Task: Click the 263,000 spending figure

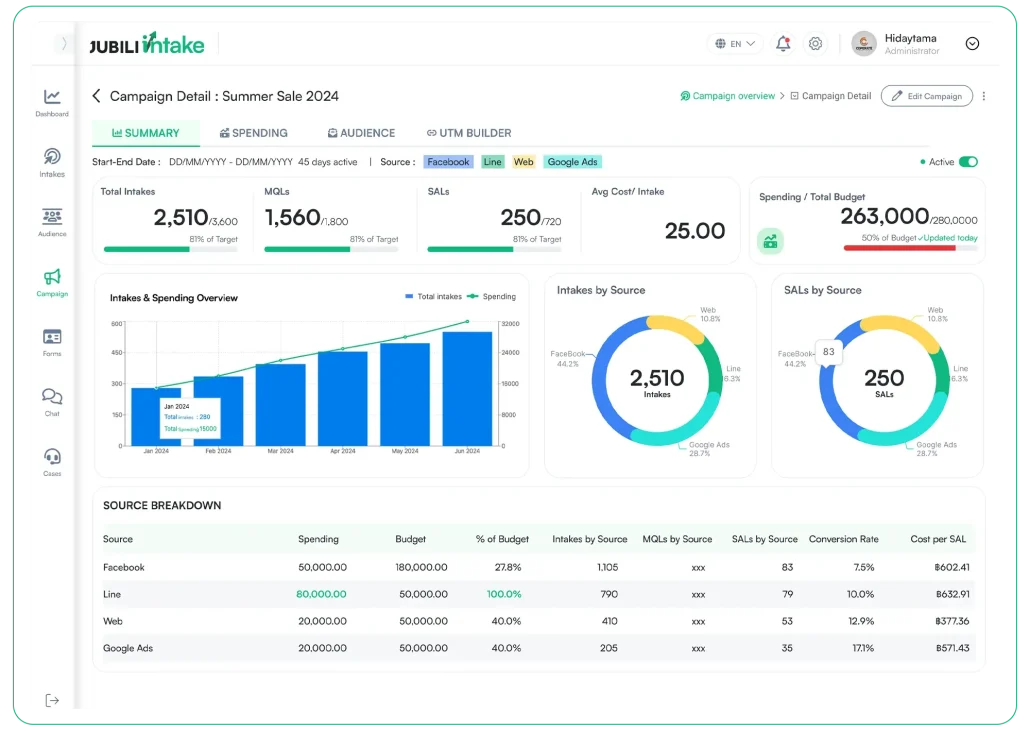Action: point(884,216)
